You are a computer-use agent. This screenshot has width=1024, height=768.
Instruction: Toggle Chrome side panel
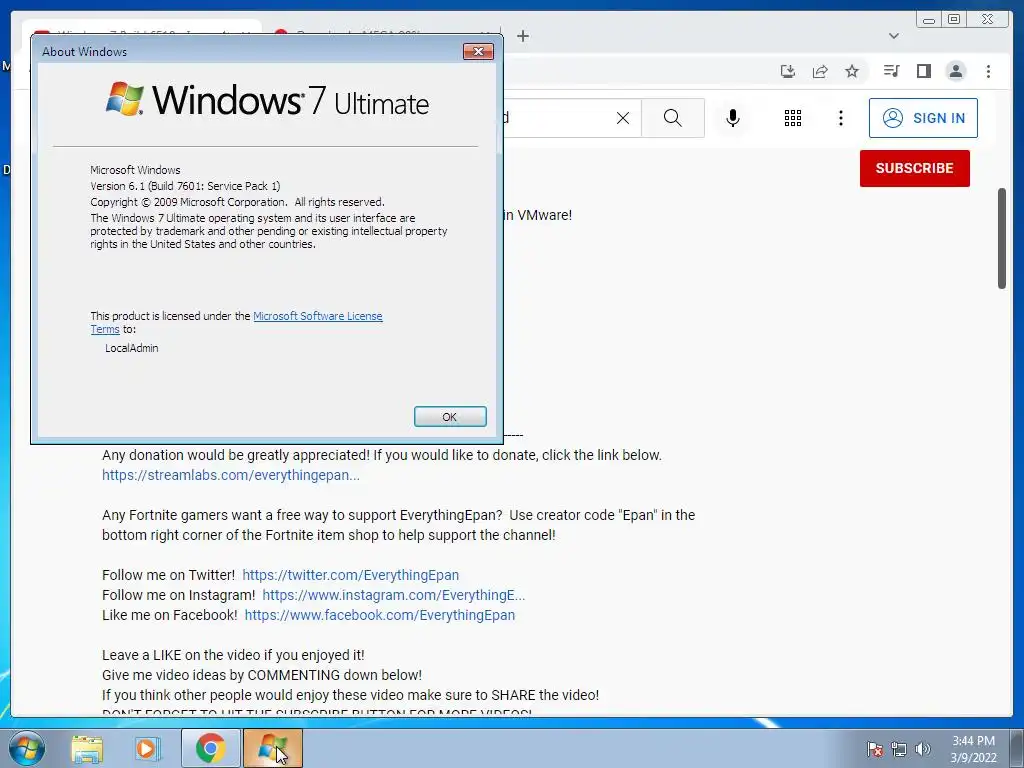point(923,71)
